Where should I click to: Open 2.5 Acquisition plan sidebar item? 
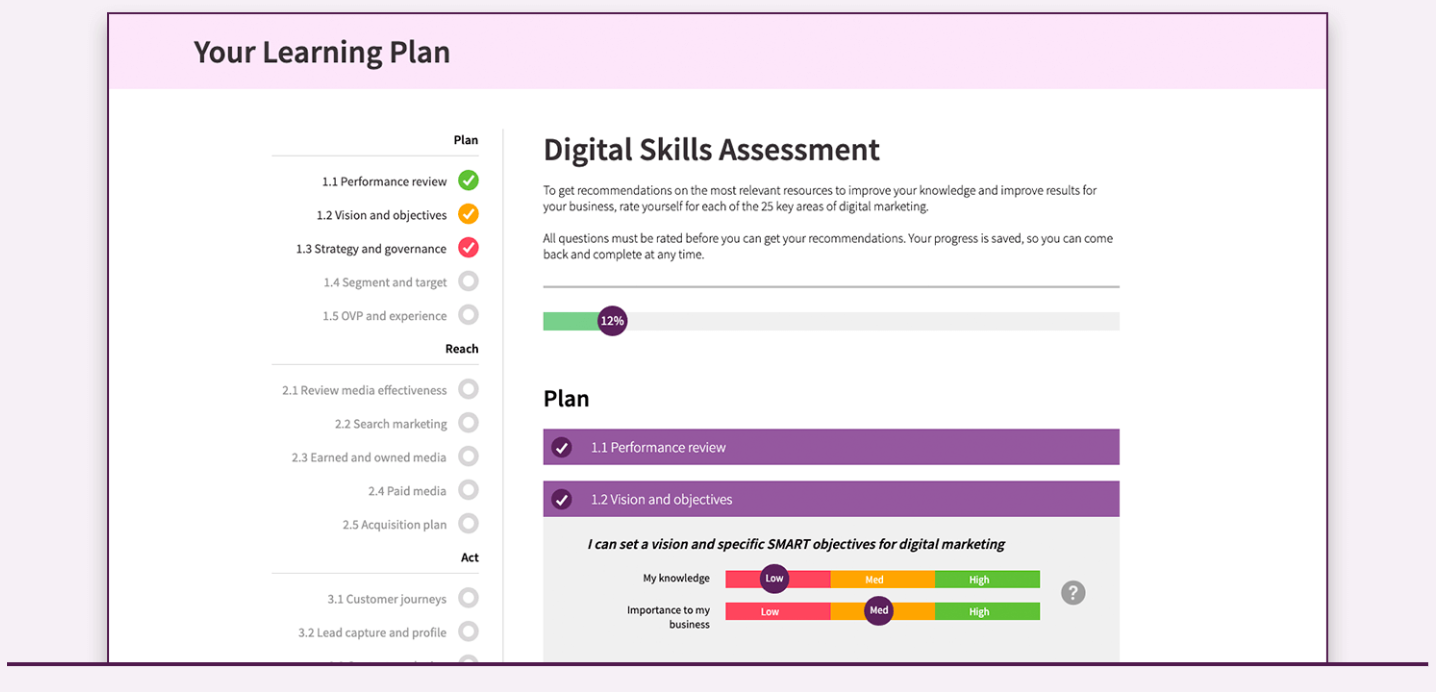pyautogui.click(x=394, y=524)
